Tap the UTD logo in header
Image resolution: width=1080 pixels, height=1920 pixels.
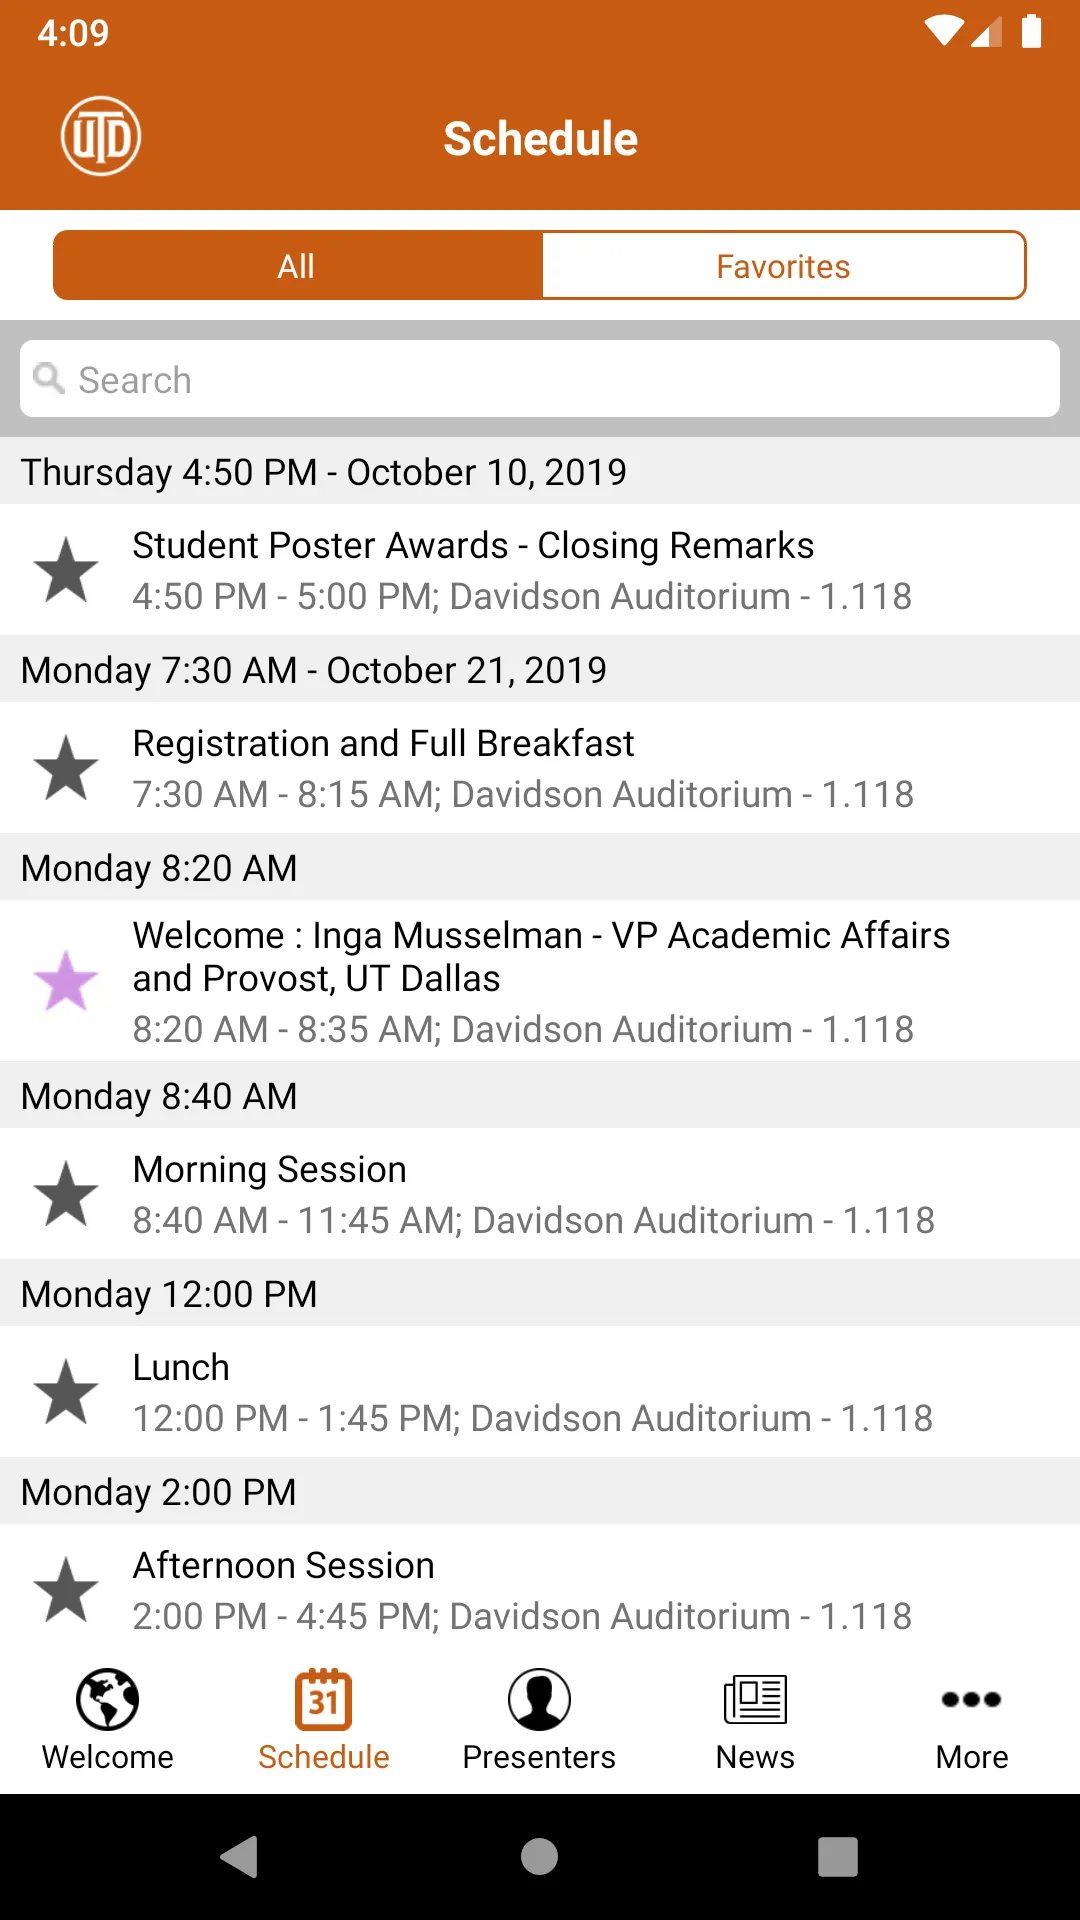[101, 136]
